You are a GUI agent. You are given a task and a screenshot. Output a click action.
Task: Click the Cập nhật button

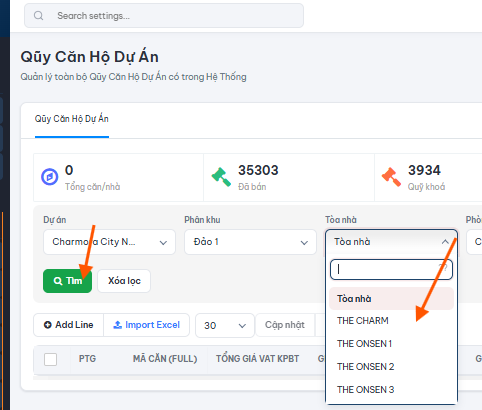(x=285, y=325)
